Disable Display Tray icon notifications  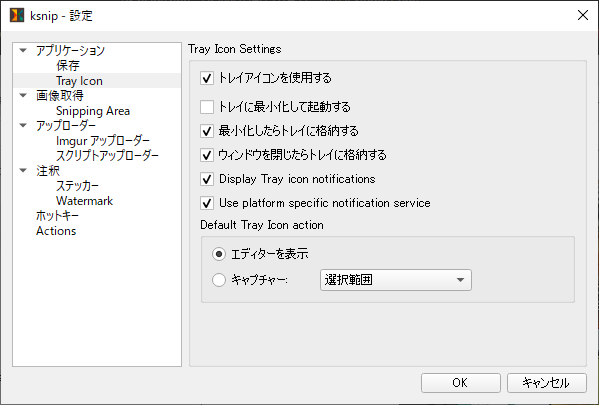207,179
